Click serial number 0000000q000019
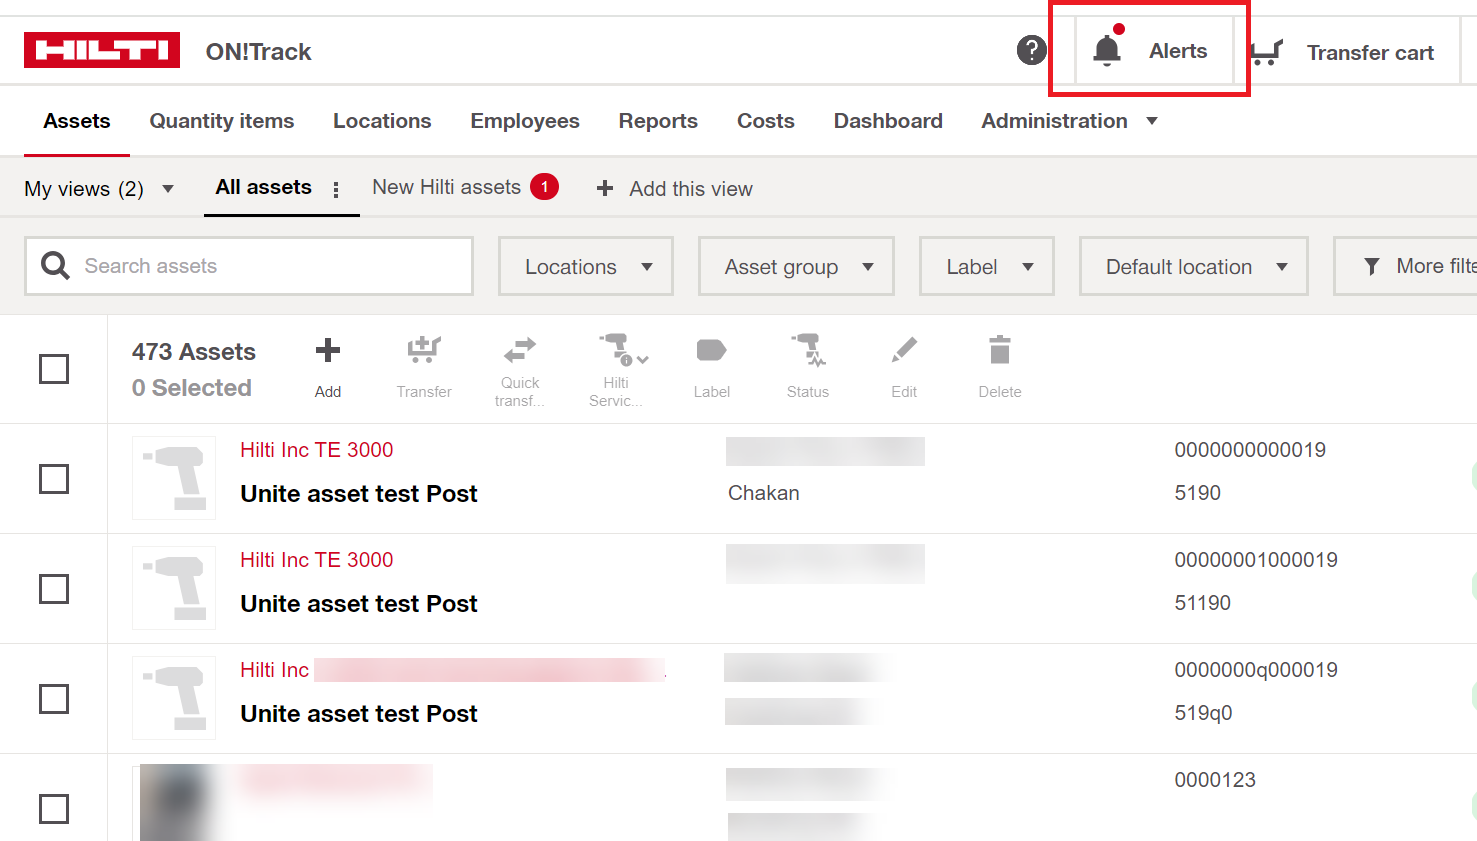This screenshot has width=1477, height=841. pyautogui.click(x=1256, y=670)
